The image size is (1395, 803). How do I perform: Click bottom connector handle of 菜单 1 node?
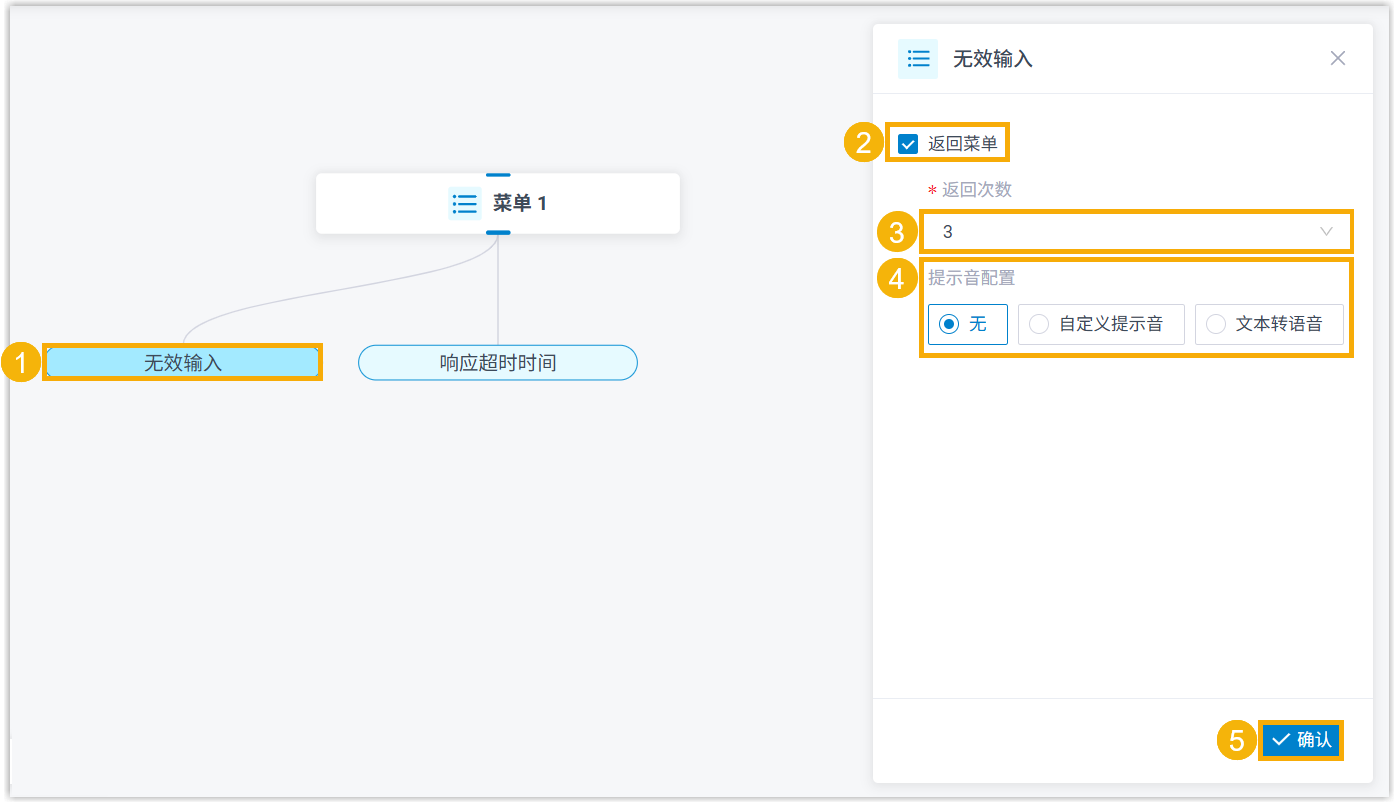pyautogui.click(x=498, y=232)
